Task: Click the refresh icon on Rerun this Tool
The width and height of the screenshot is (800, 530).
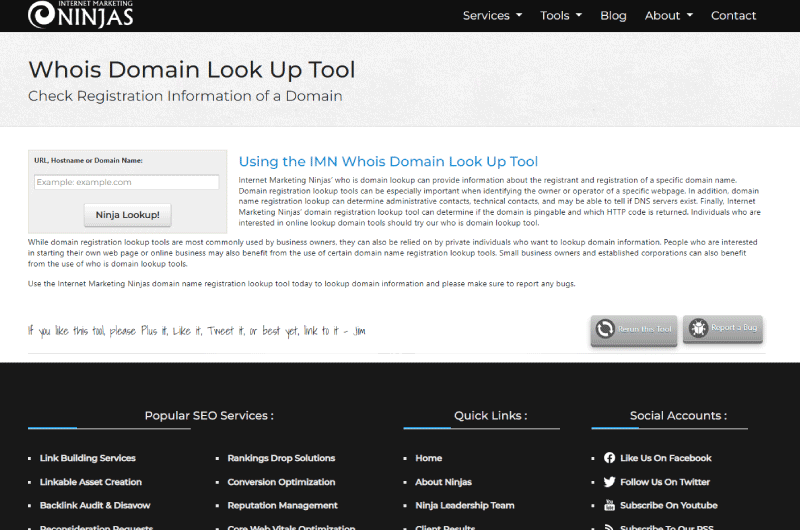Action: 605,329
